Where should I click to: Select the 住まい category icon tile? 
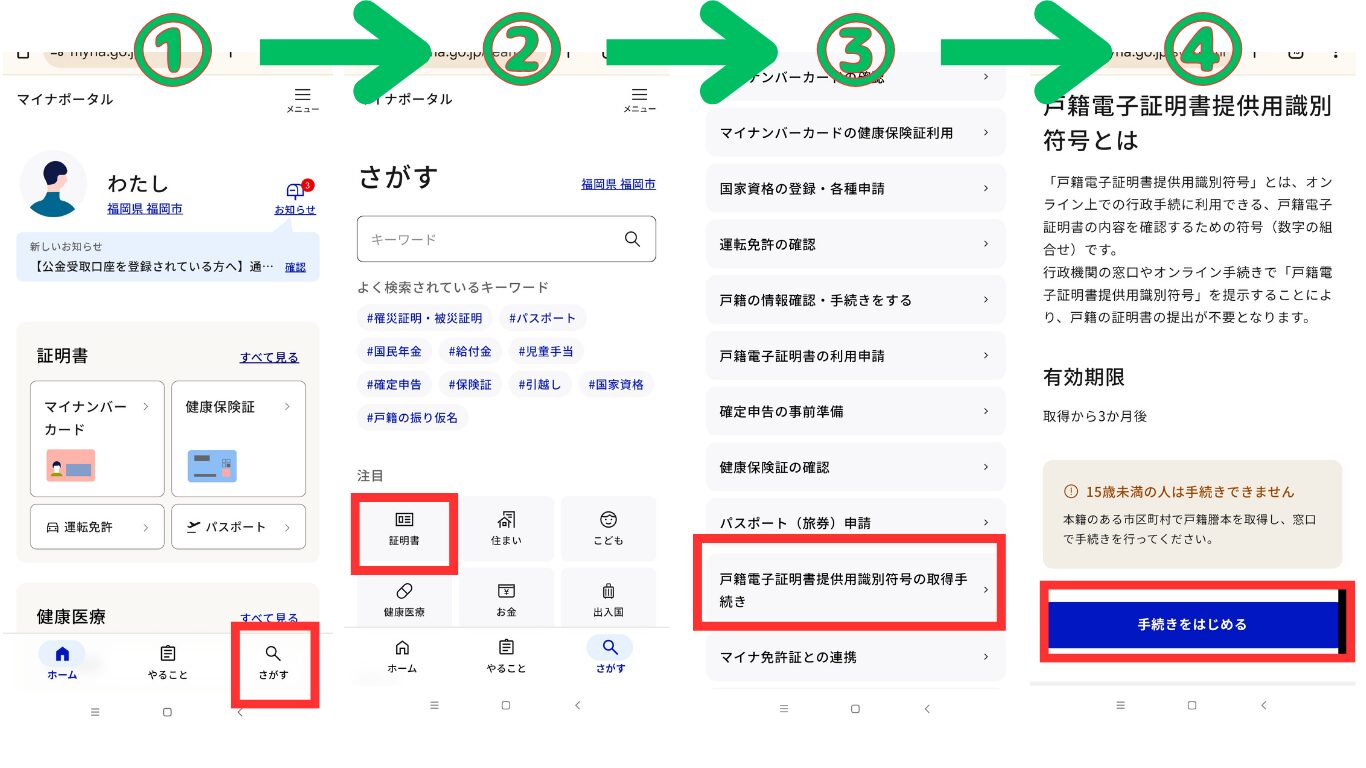pos(506,529)
